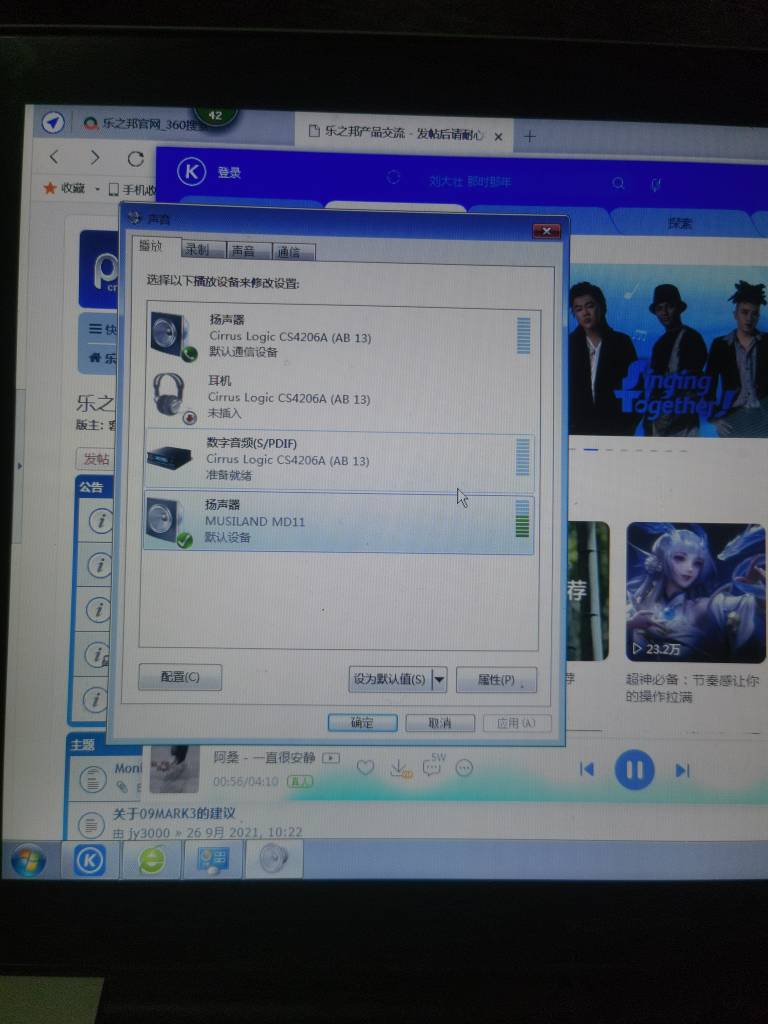Expand the Set Default dropdown arrow
Screen dimensions: 768x1024
[x=438, y=680]
